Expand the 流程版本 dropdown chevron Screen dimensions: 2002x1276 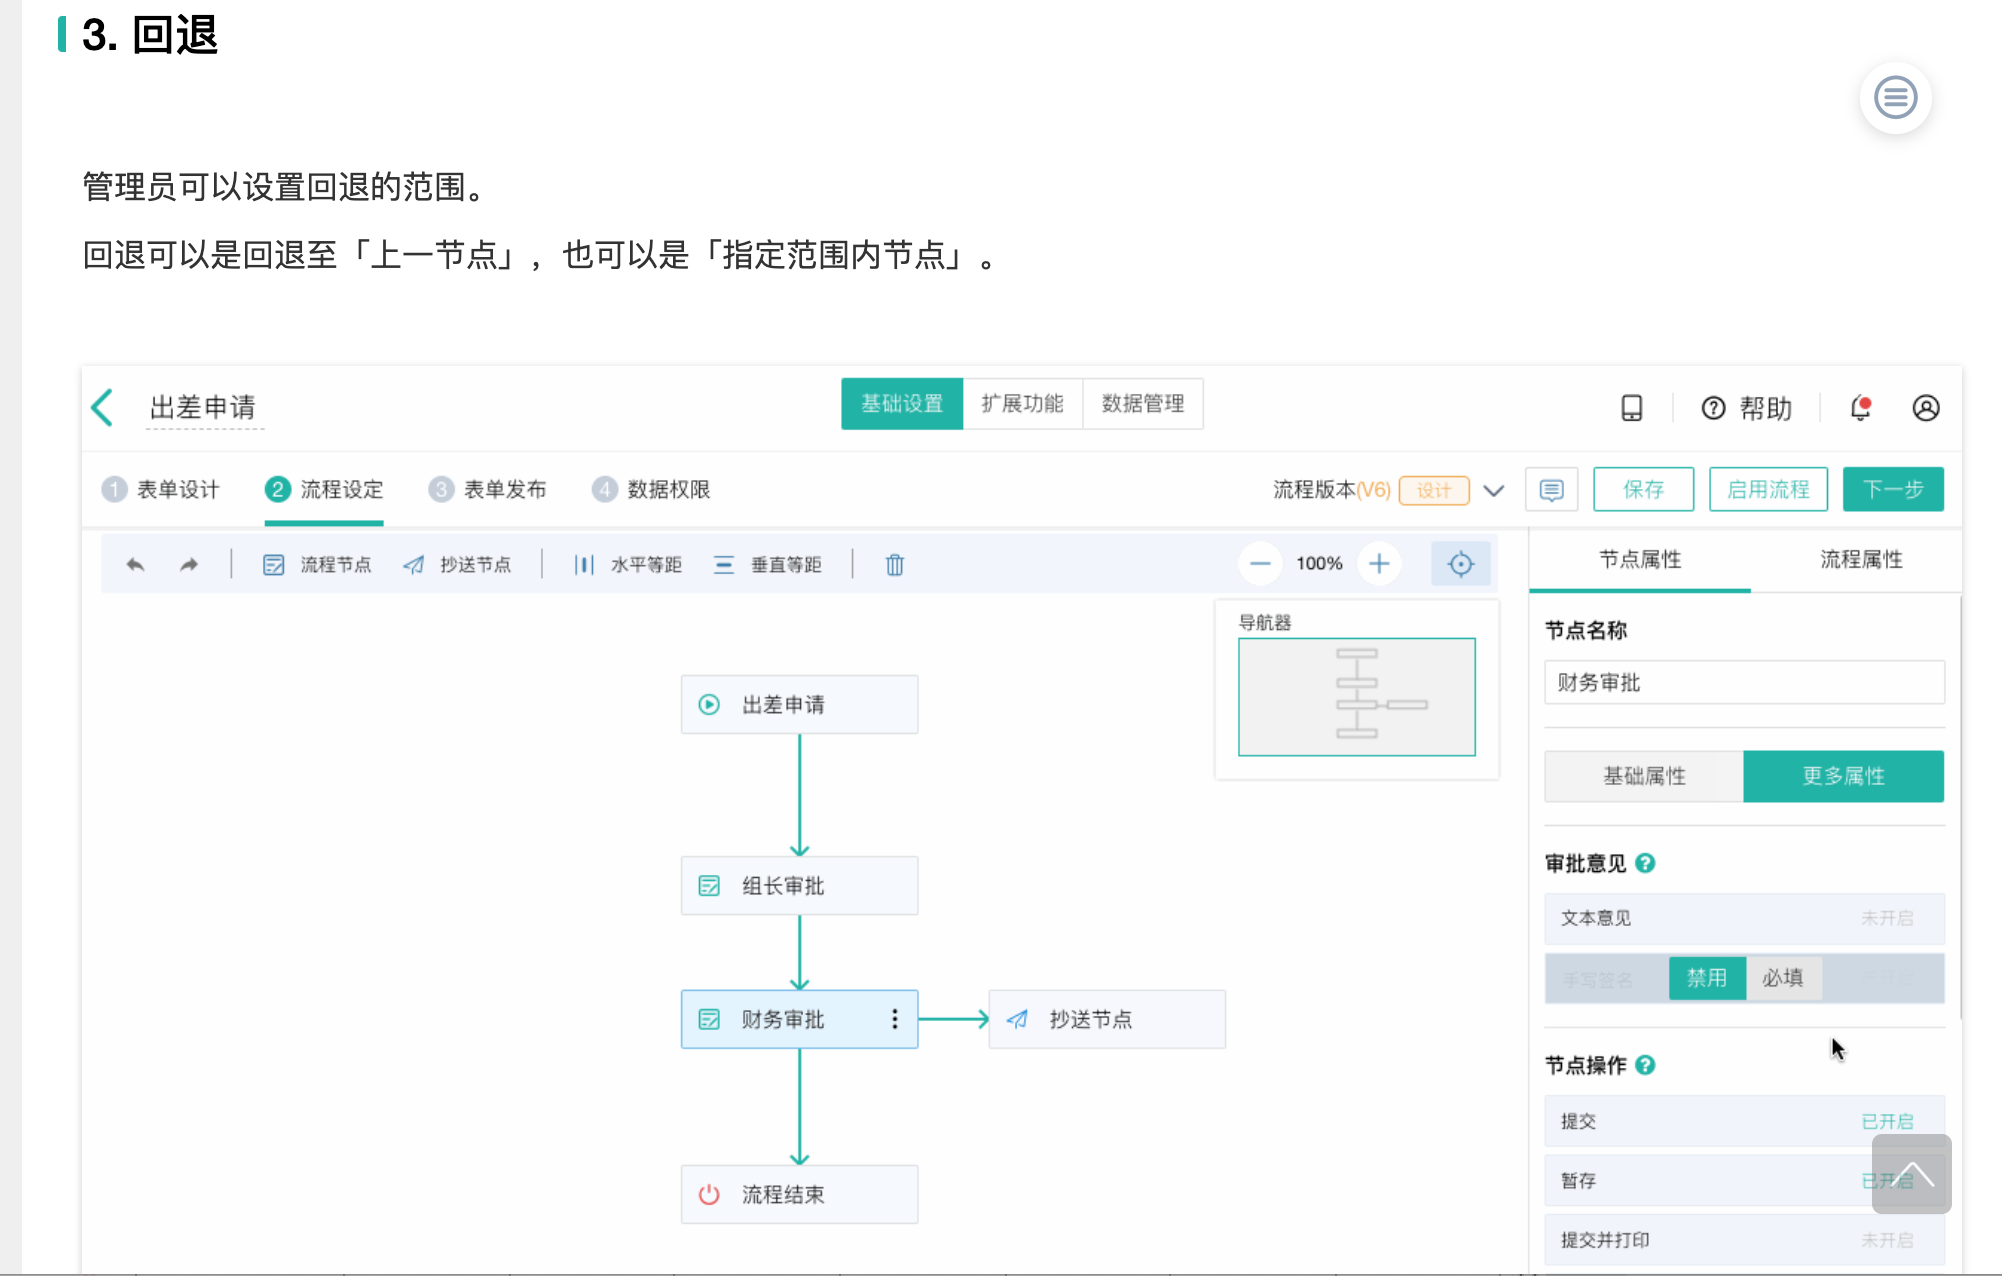1493,490
